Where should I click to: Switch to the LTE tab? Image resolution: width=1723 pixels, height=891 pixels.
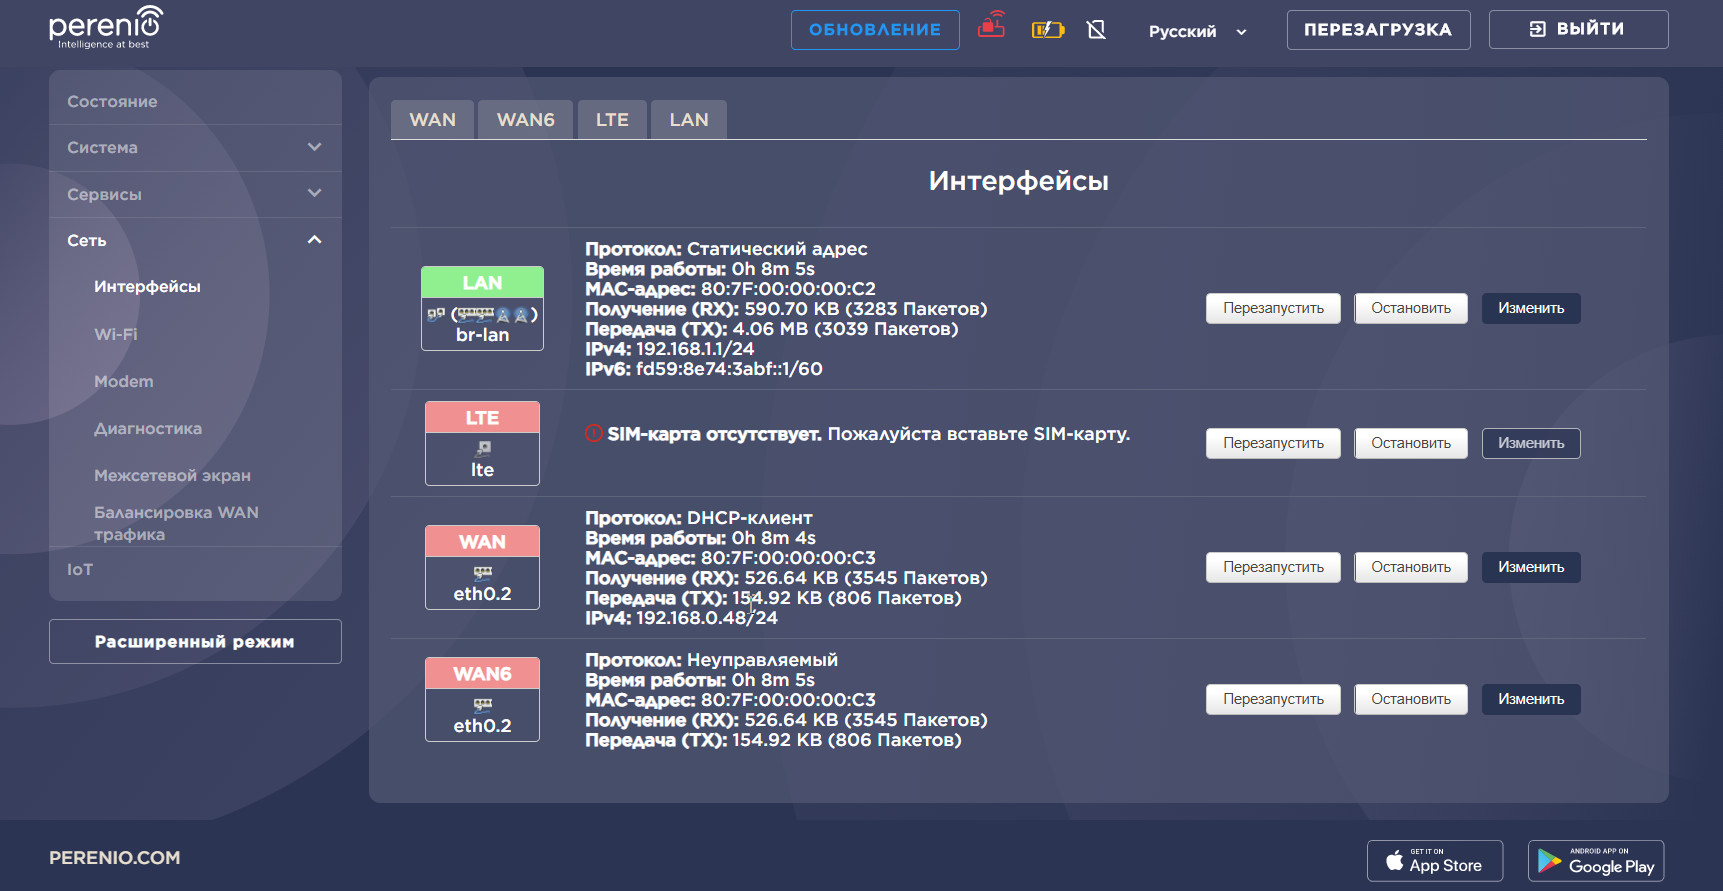[612, 120]
